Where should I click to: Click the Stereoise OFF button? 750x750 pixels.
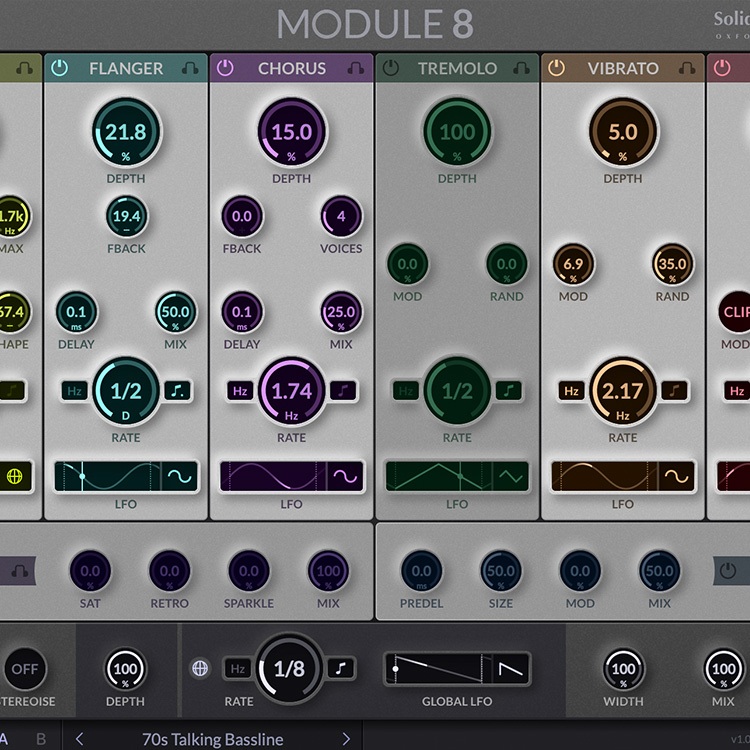(x=25, y=669)
